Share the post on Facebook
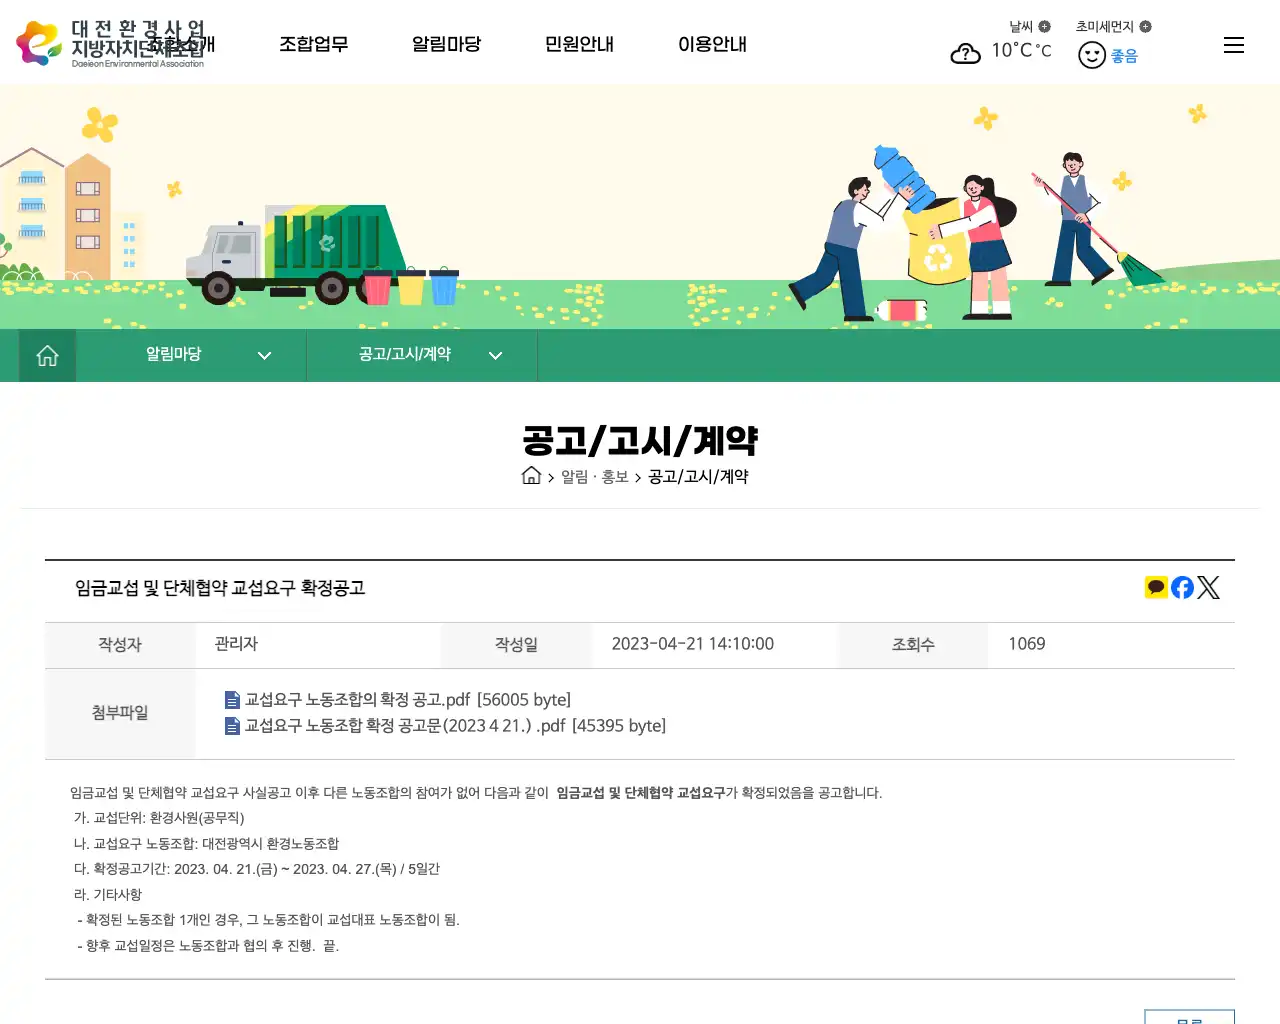The height and width of the screenshot is (1024, 1280). (x=1182, y=587)
